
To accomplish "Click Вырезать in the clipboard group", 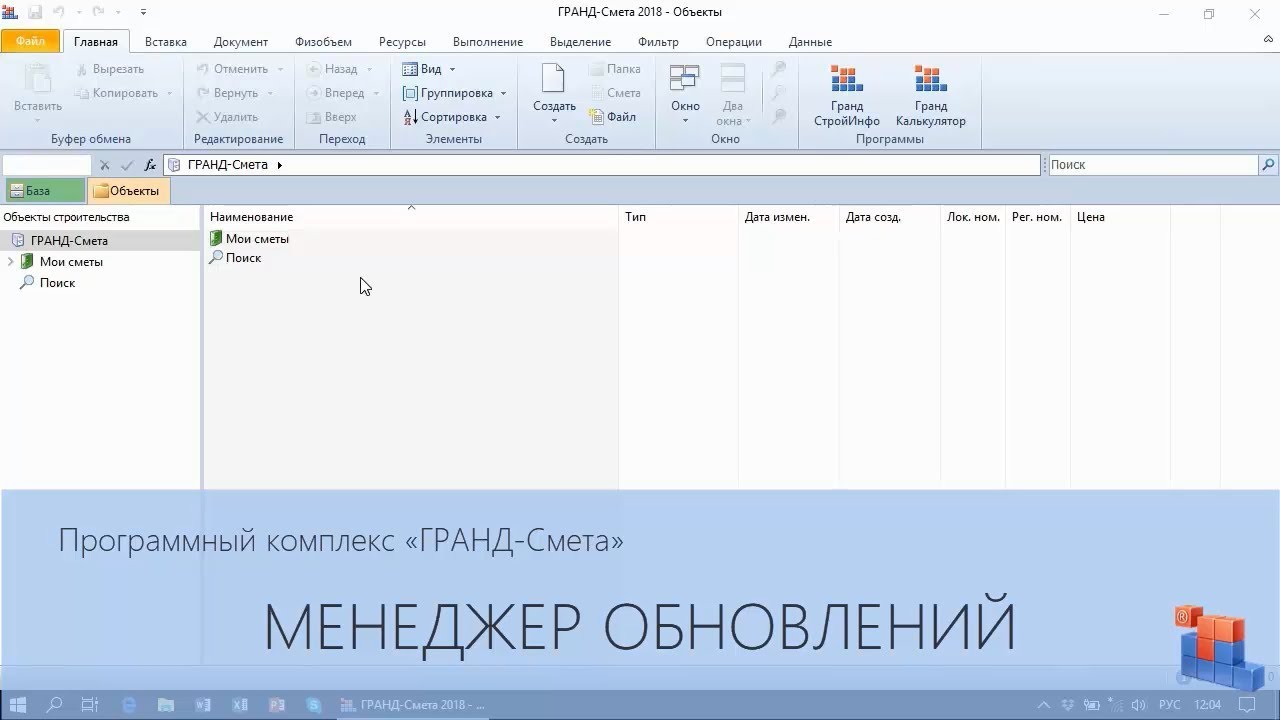I will click(x=110, y=69).
